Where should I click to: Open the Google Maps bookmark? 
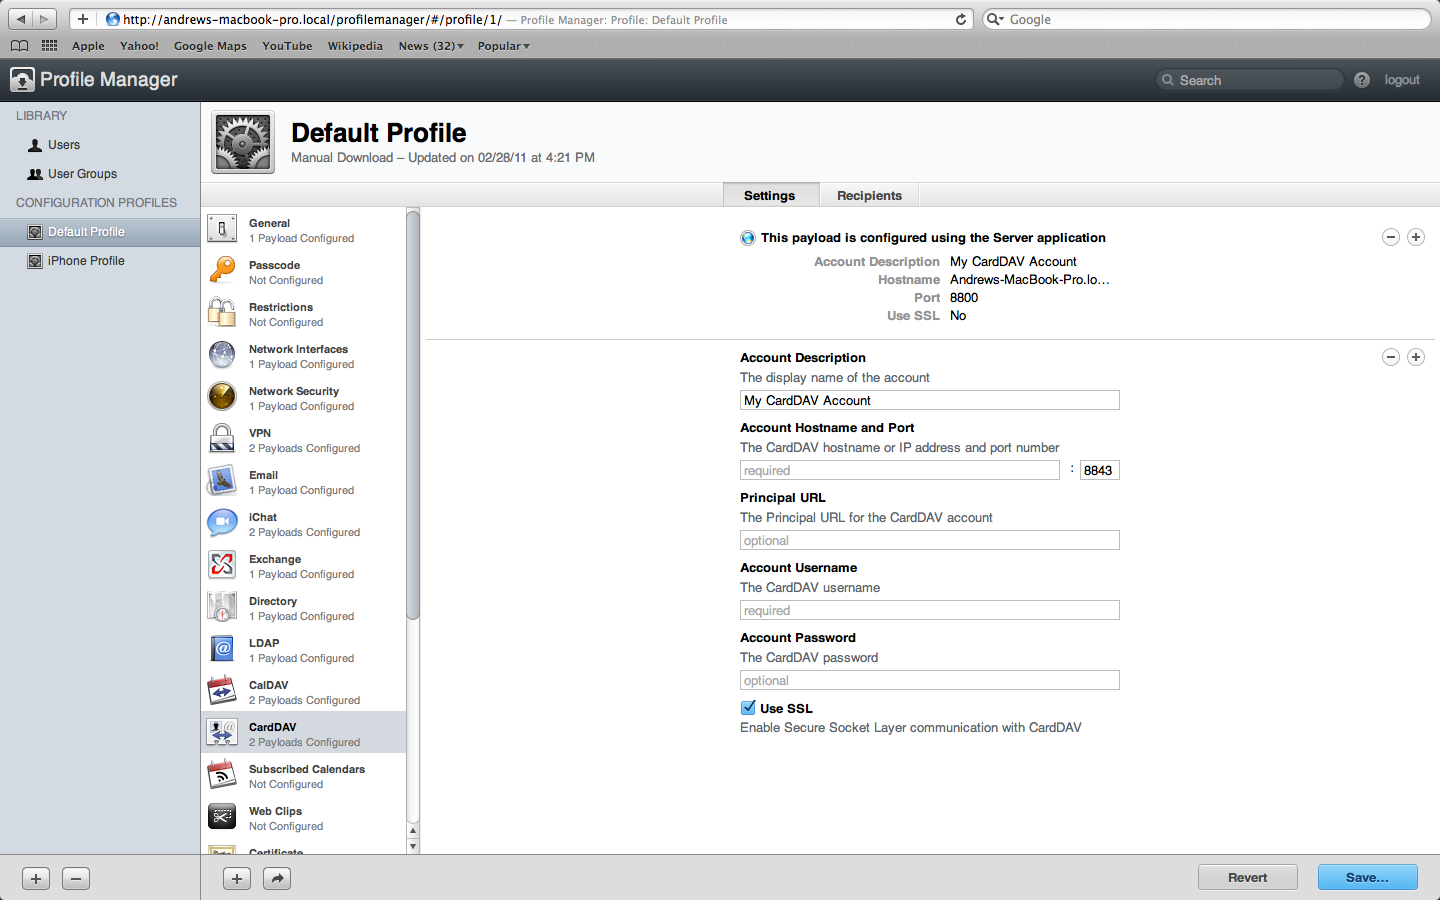point(210,46)
